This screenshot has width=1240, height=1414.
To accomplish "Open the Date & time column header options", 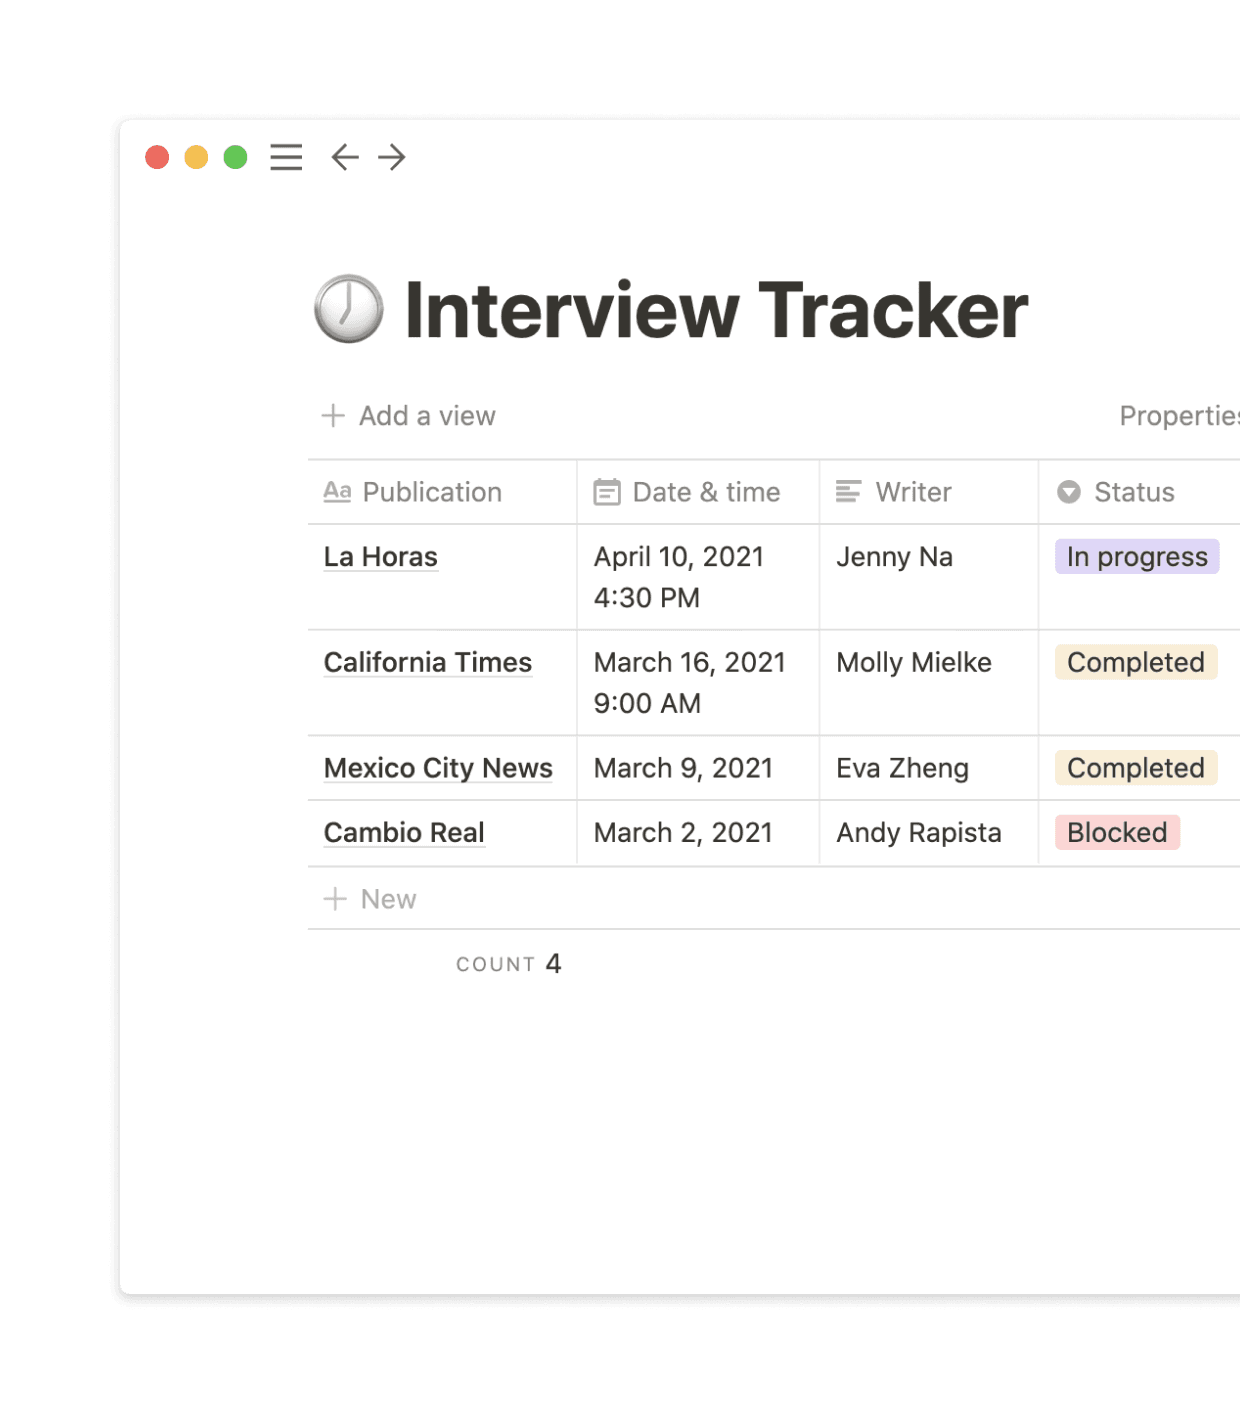I will [706, 492].
